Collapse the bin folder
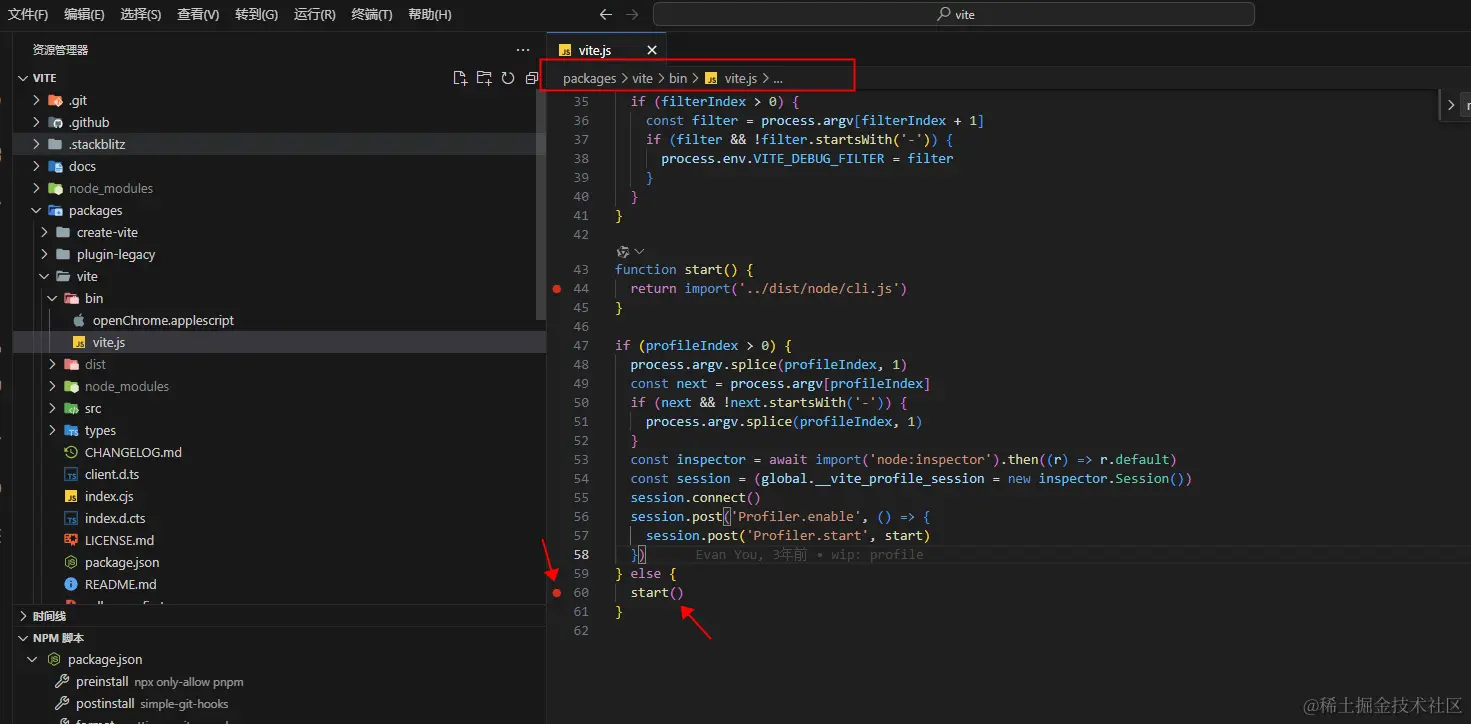Image resolution: width=1471 pixels, height=724 pixels. (x=53, y=299)
